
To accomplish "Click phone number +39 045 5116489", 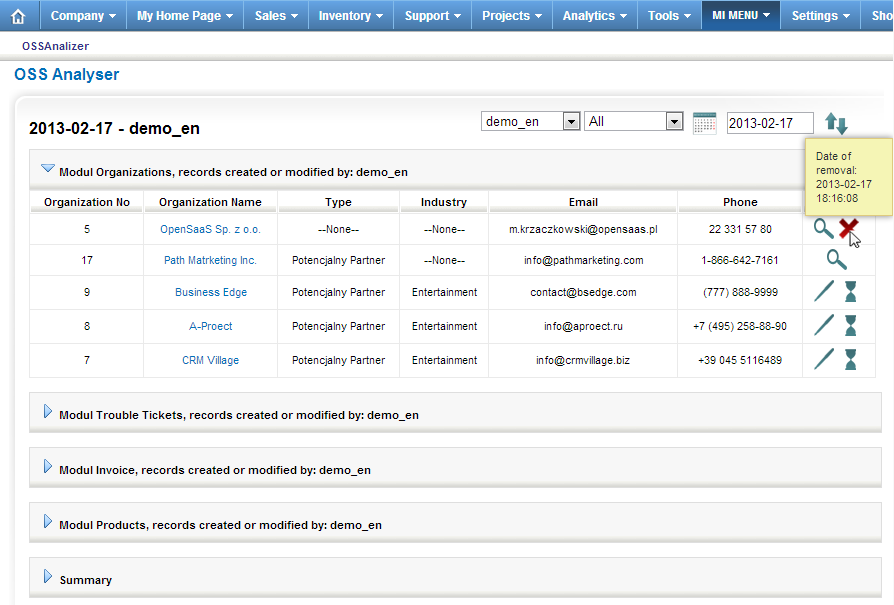I will click(x=739, y=360).
